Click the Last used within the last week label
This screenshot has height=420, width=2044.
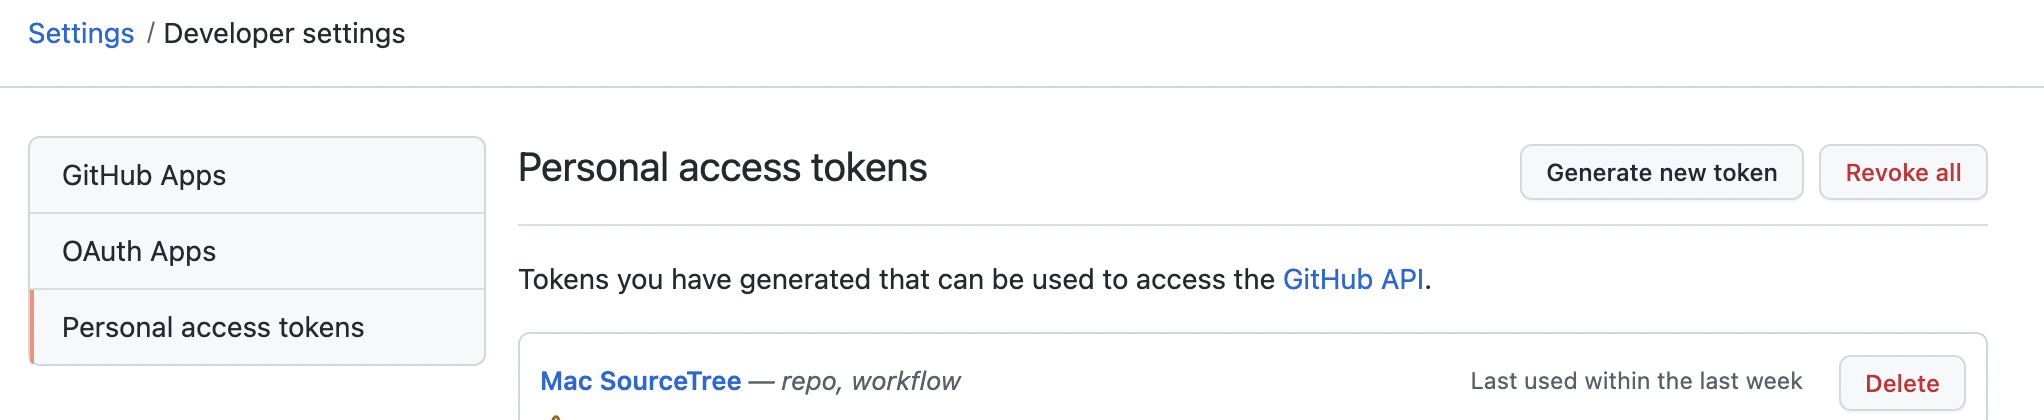coord(1636,382)
